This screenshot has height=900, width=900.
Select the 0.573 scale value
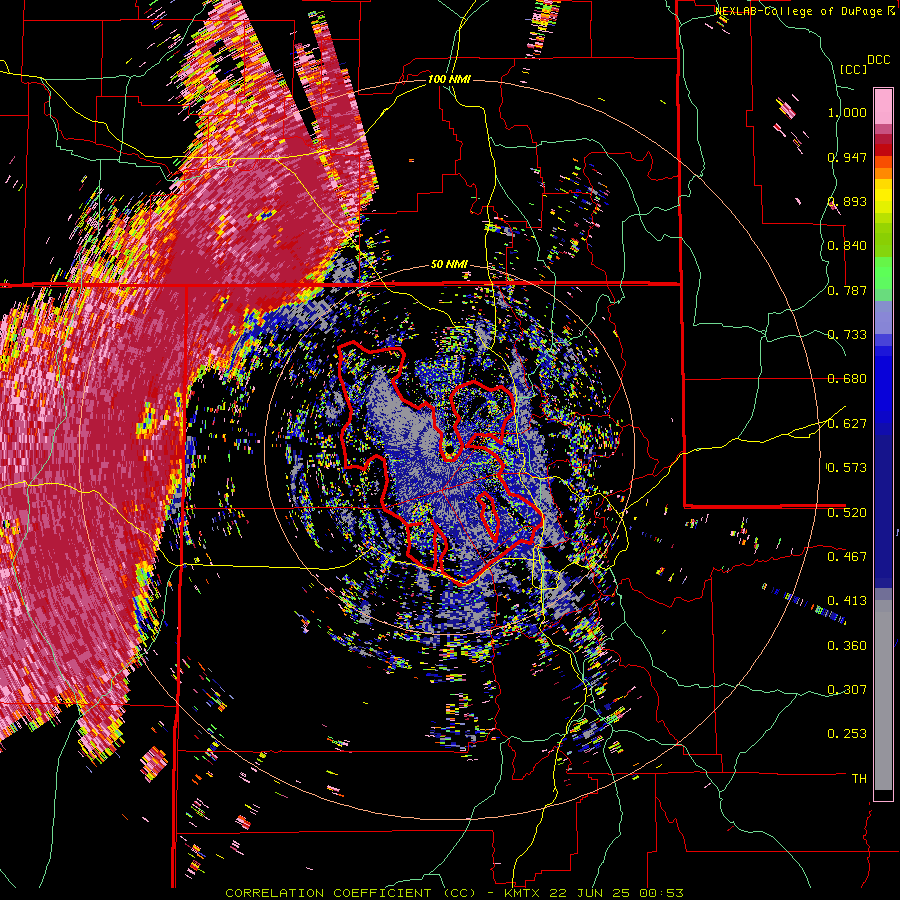click(847, 468)
